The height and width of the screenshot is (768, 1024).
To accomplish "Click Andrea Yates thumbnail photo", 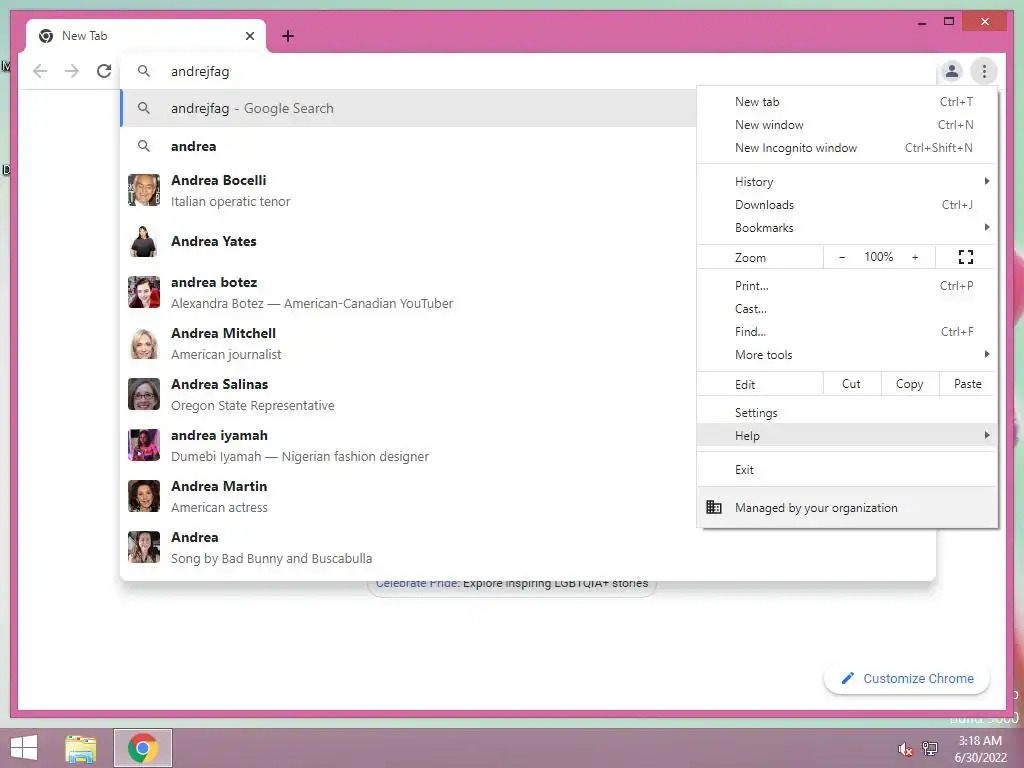I will pyautogui.click(x=144, y=241).
